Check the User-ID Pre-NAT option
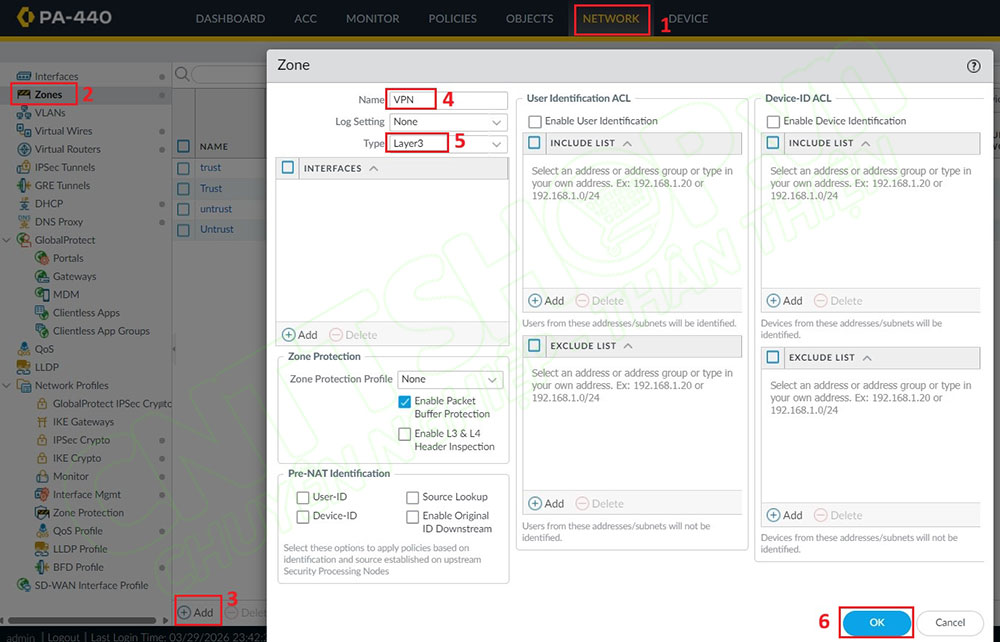 pos(303,497)
